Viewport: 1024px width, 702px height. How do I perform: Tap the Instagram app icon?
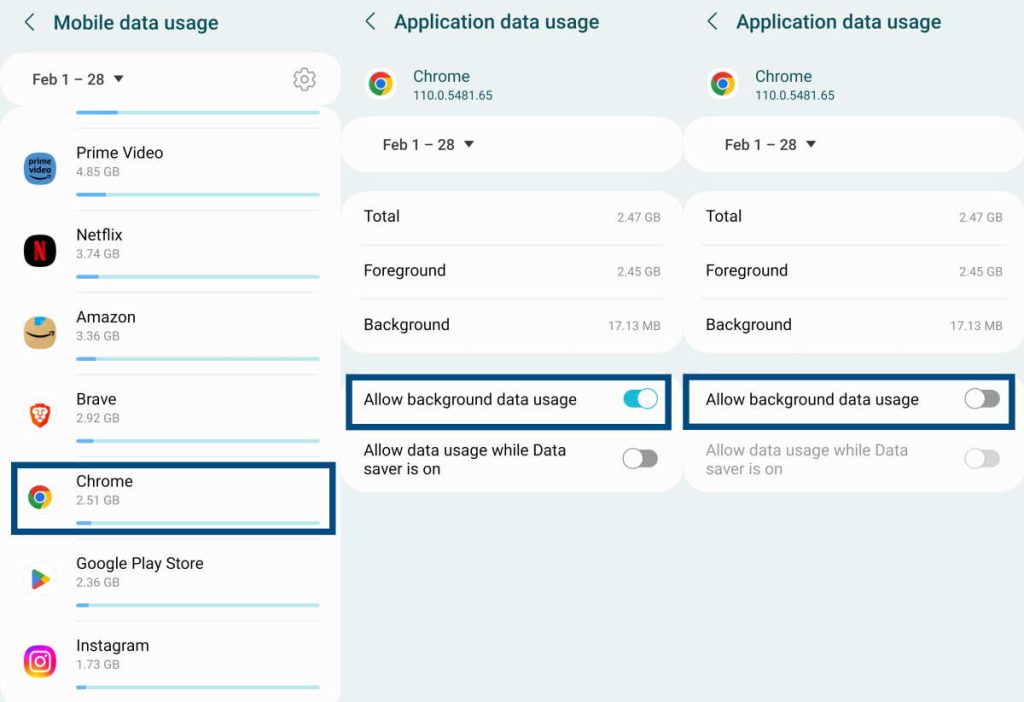pyautogui.click(x=40, y=661)
